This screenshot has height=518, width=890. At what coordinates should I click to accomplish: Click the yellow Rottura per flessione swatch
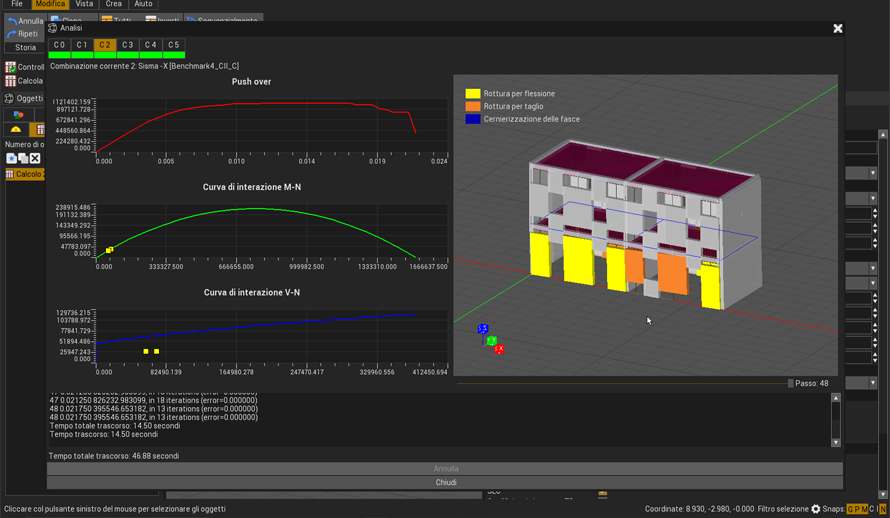point(473,94)
